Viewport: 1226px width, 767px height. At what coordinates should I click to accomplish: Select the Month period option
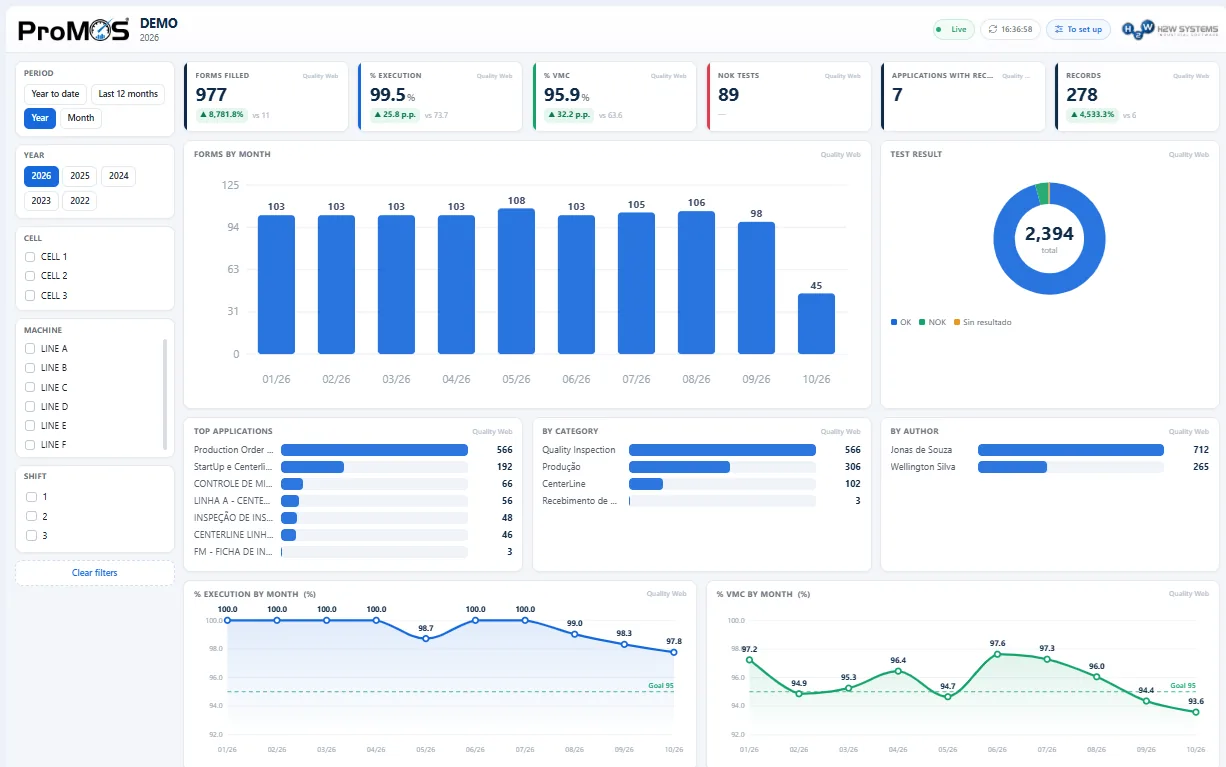[81, 118]
